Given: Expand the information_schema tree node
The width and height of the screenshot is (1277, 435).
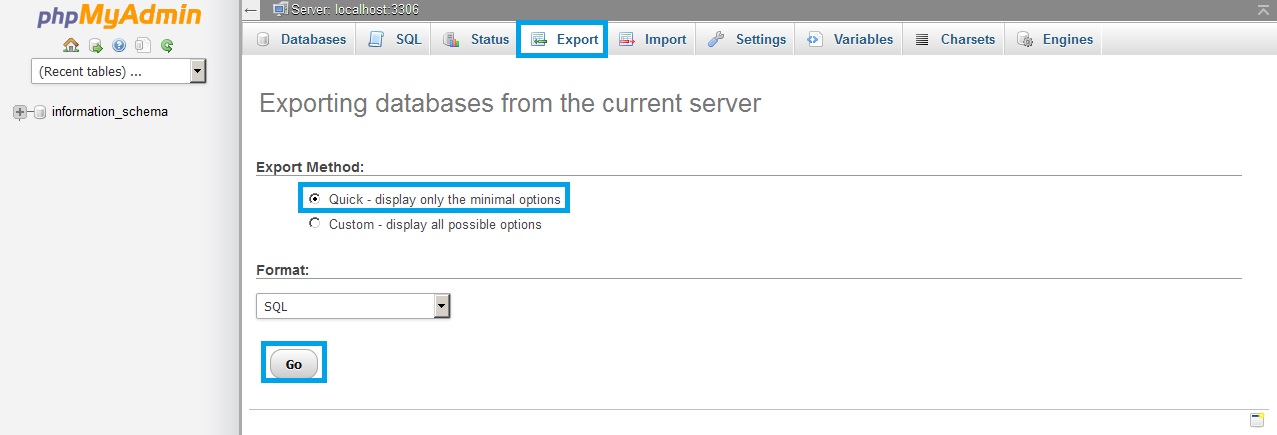Looking at the screenshot, I should pos(19,112).
